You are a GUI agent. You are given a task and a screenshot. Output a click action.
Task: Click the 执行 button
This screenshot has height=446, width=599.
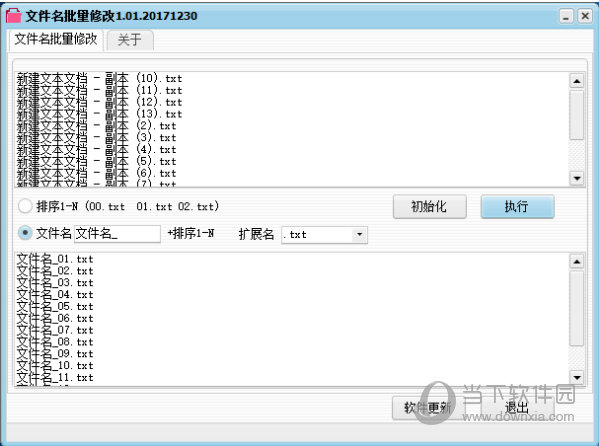click(x=517, y=206)
